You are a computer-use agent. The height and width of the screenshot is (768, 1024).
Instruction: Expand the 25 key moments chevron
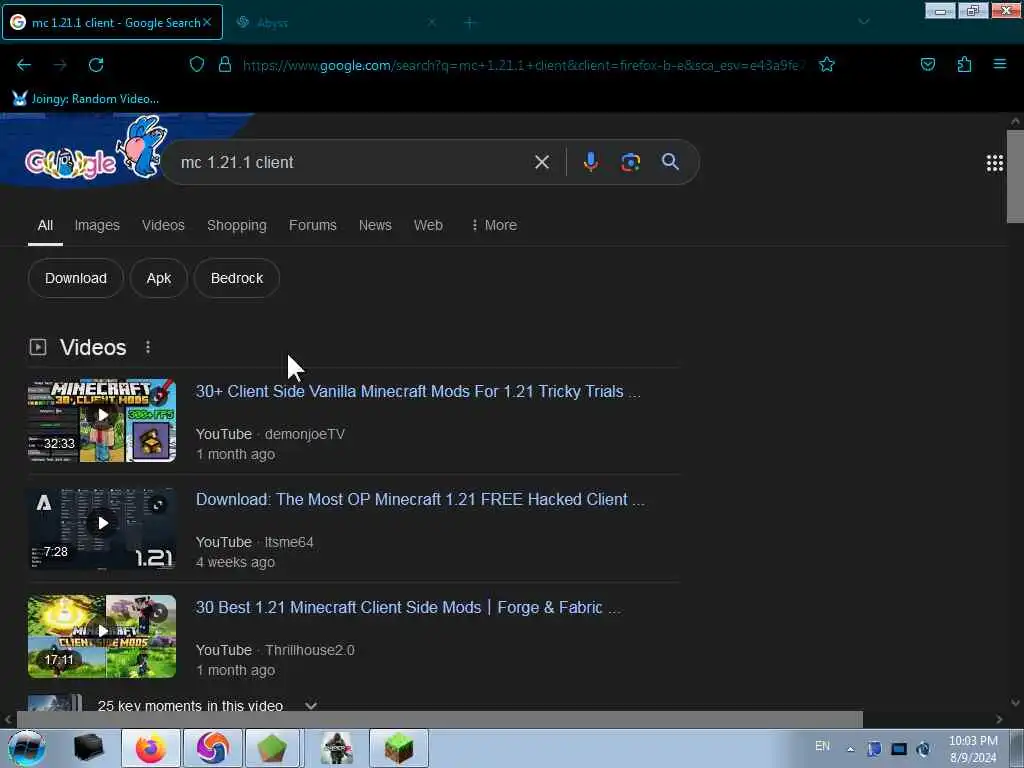click(311, 705)
